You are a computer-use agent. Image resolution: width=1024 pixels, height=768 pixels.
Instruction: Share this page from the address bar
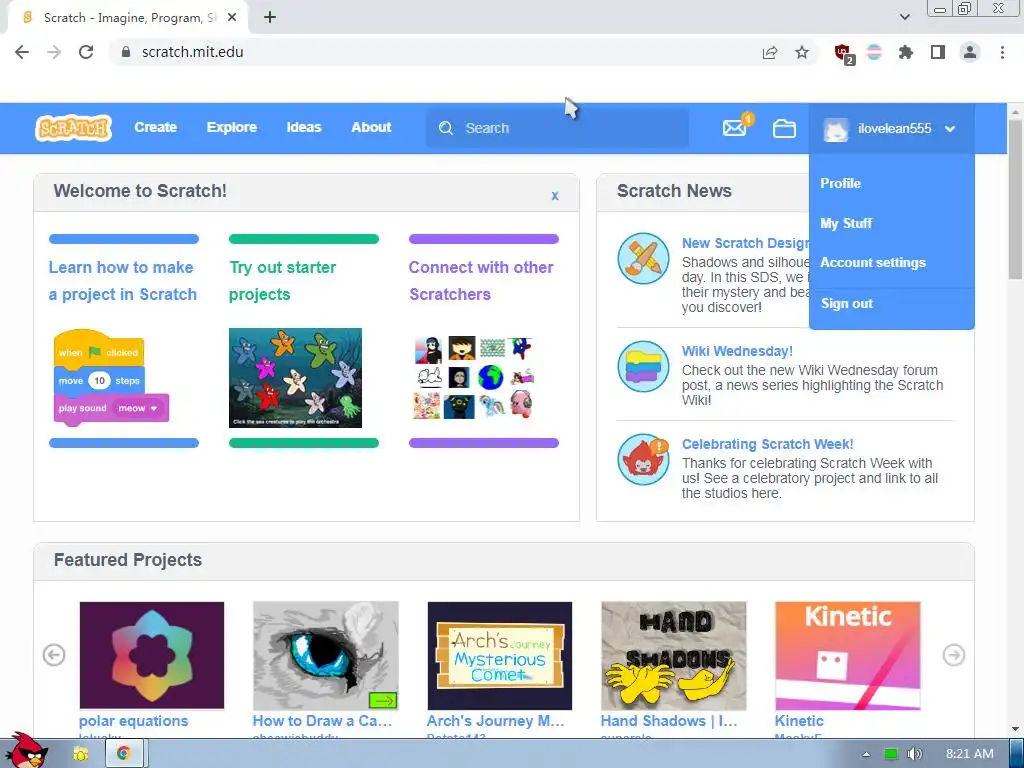(770, 52)
